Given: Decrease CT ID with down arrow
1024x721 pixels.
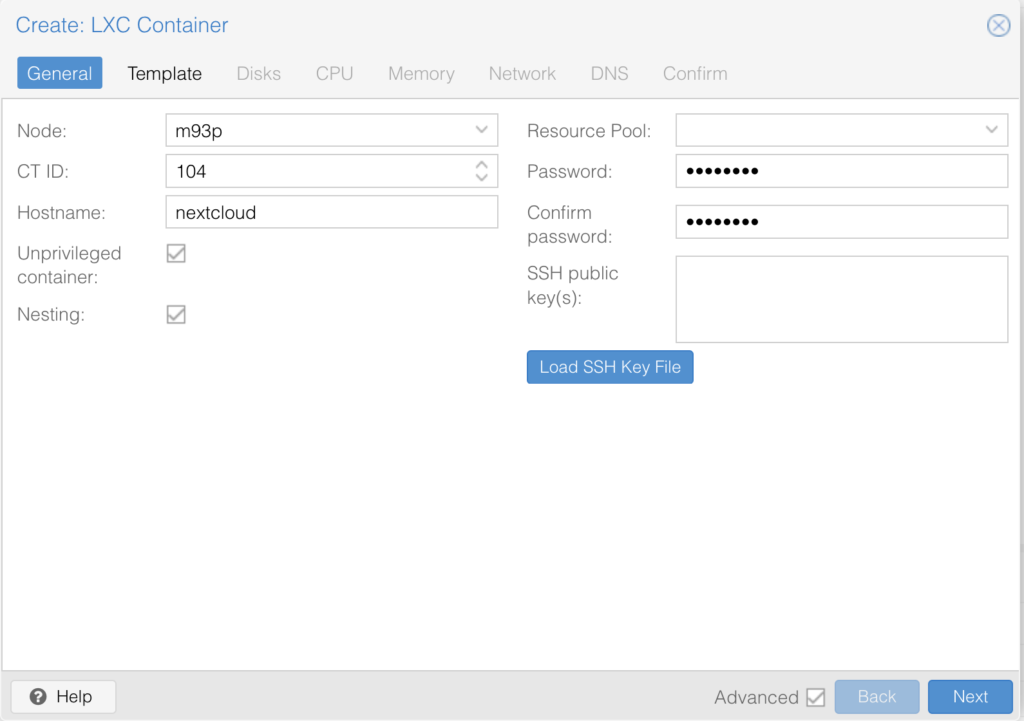Looking at the screenshot, I should coord(481,178).
